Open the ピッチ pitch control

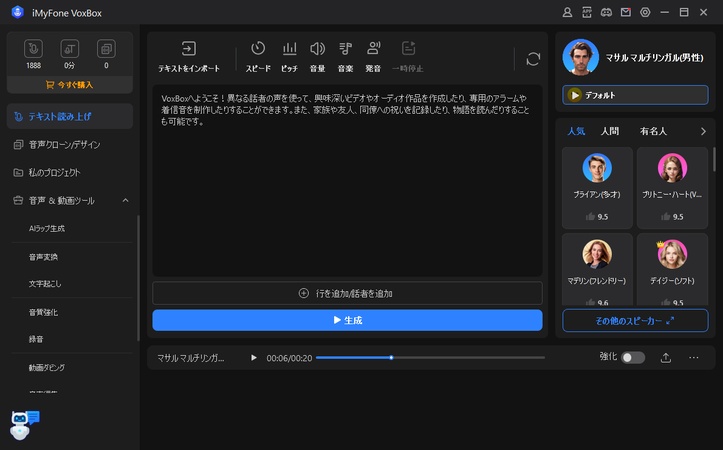pos(289,56)
